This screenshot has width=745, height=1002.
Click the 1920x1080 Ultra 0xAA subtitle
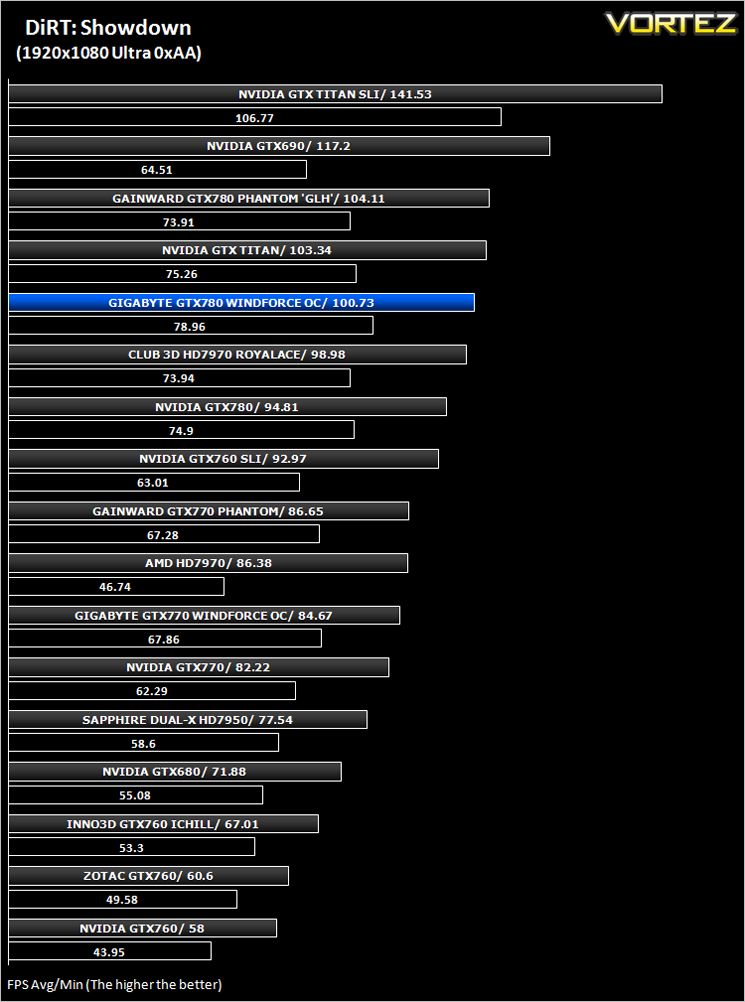pos(109,54)
